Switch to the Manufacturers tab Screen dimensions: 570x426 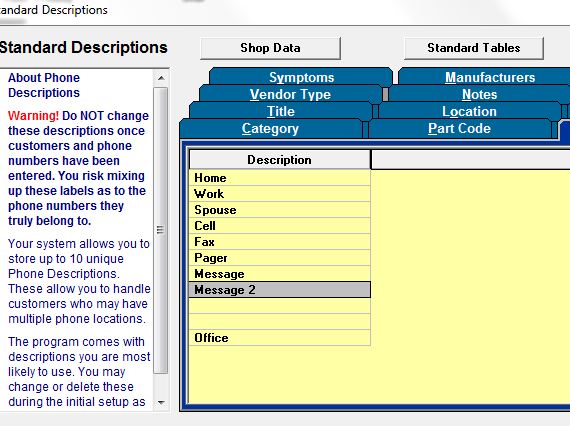pyautogui.click(x=490, y=77)
